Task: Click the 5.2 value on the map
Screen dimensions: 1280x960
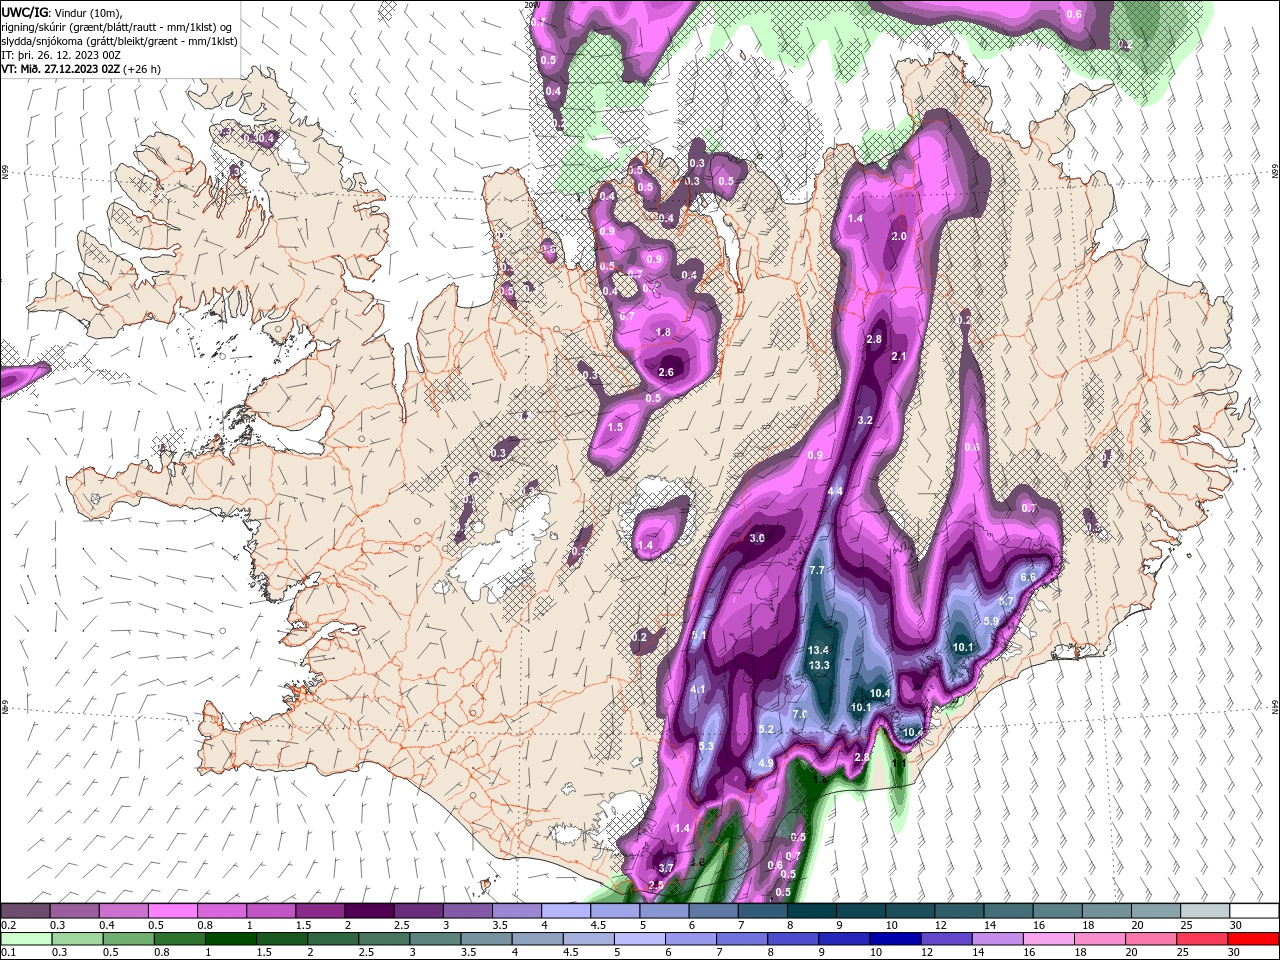Action: click(x=767, y=729)
